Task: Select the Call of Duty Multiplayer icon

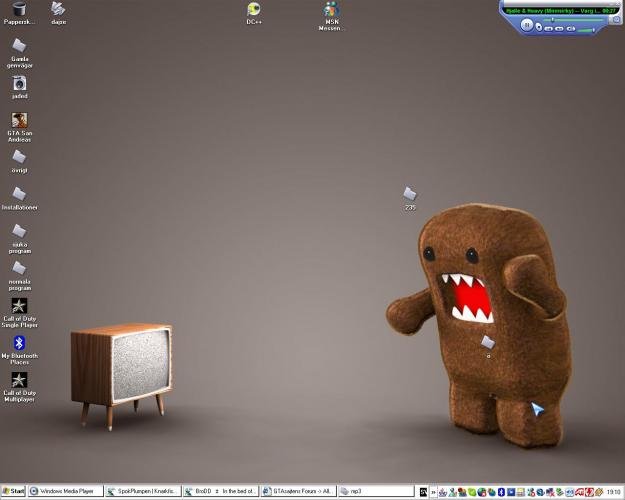Action: click(x=19, y=381)
